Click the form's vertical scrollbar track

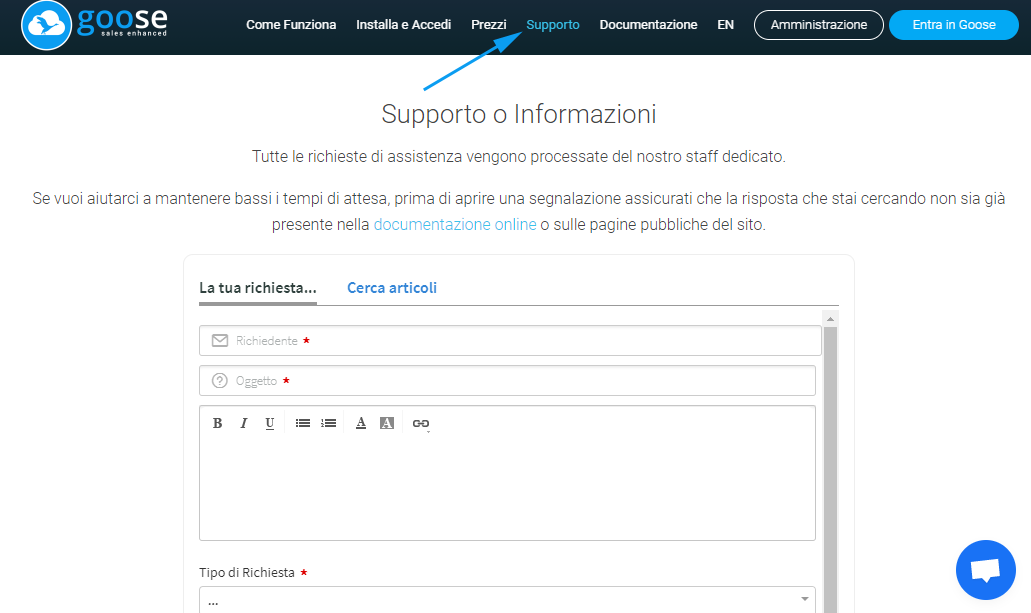830,470
